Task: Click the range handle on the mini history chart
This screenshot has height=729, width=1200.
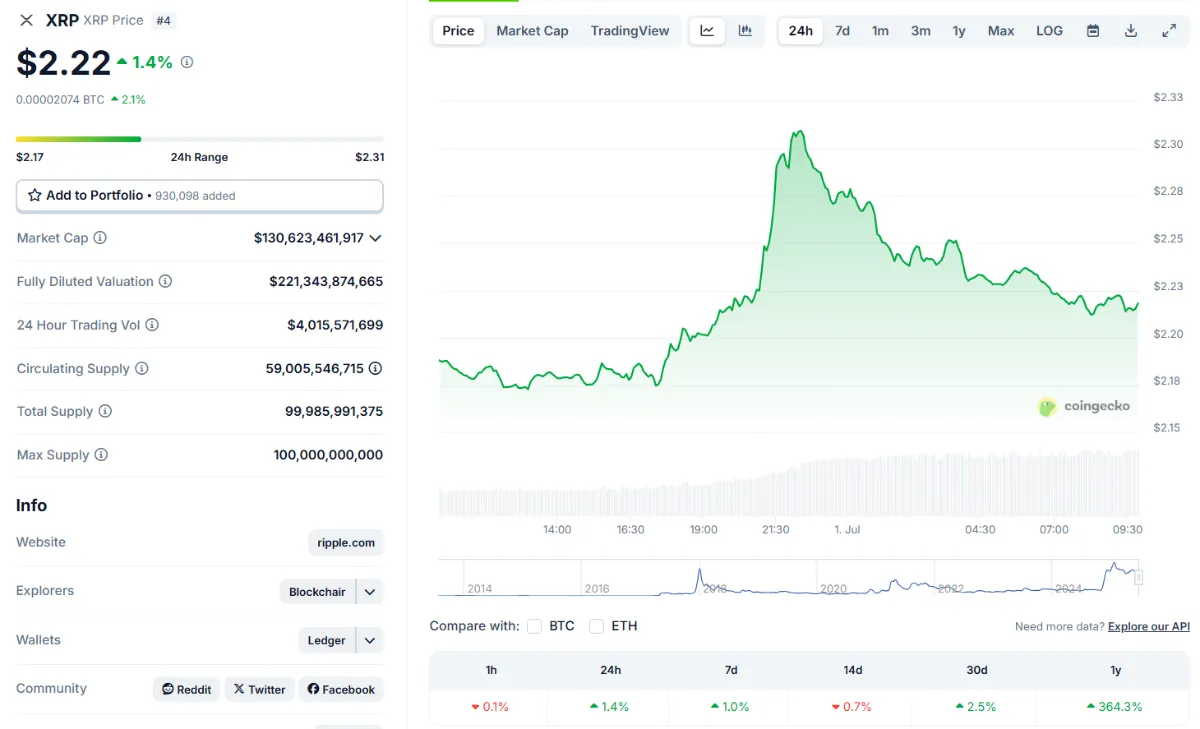Action: (1138, 577)
